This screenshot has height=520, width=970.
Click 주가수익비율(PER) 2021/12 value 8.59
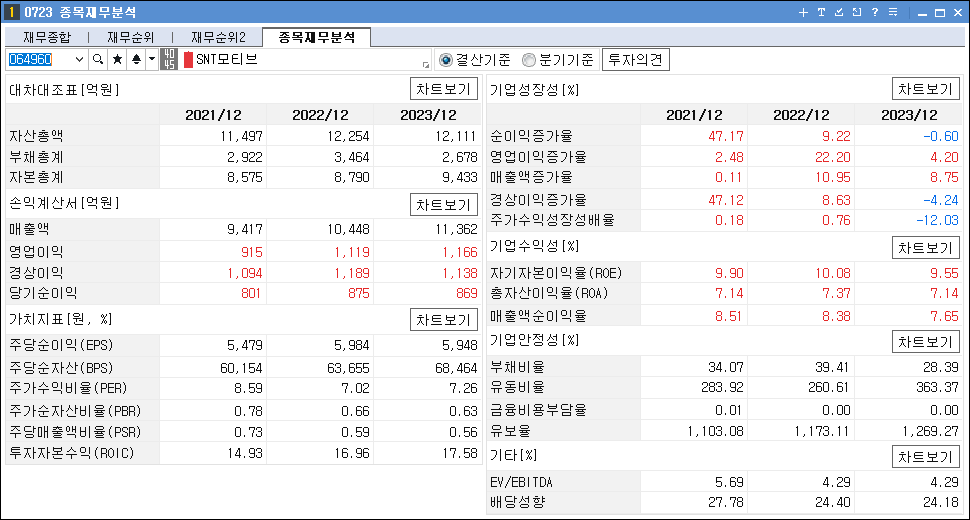pyautogui.click(x=249, y=388)
